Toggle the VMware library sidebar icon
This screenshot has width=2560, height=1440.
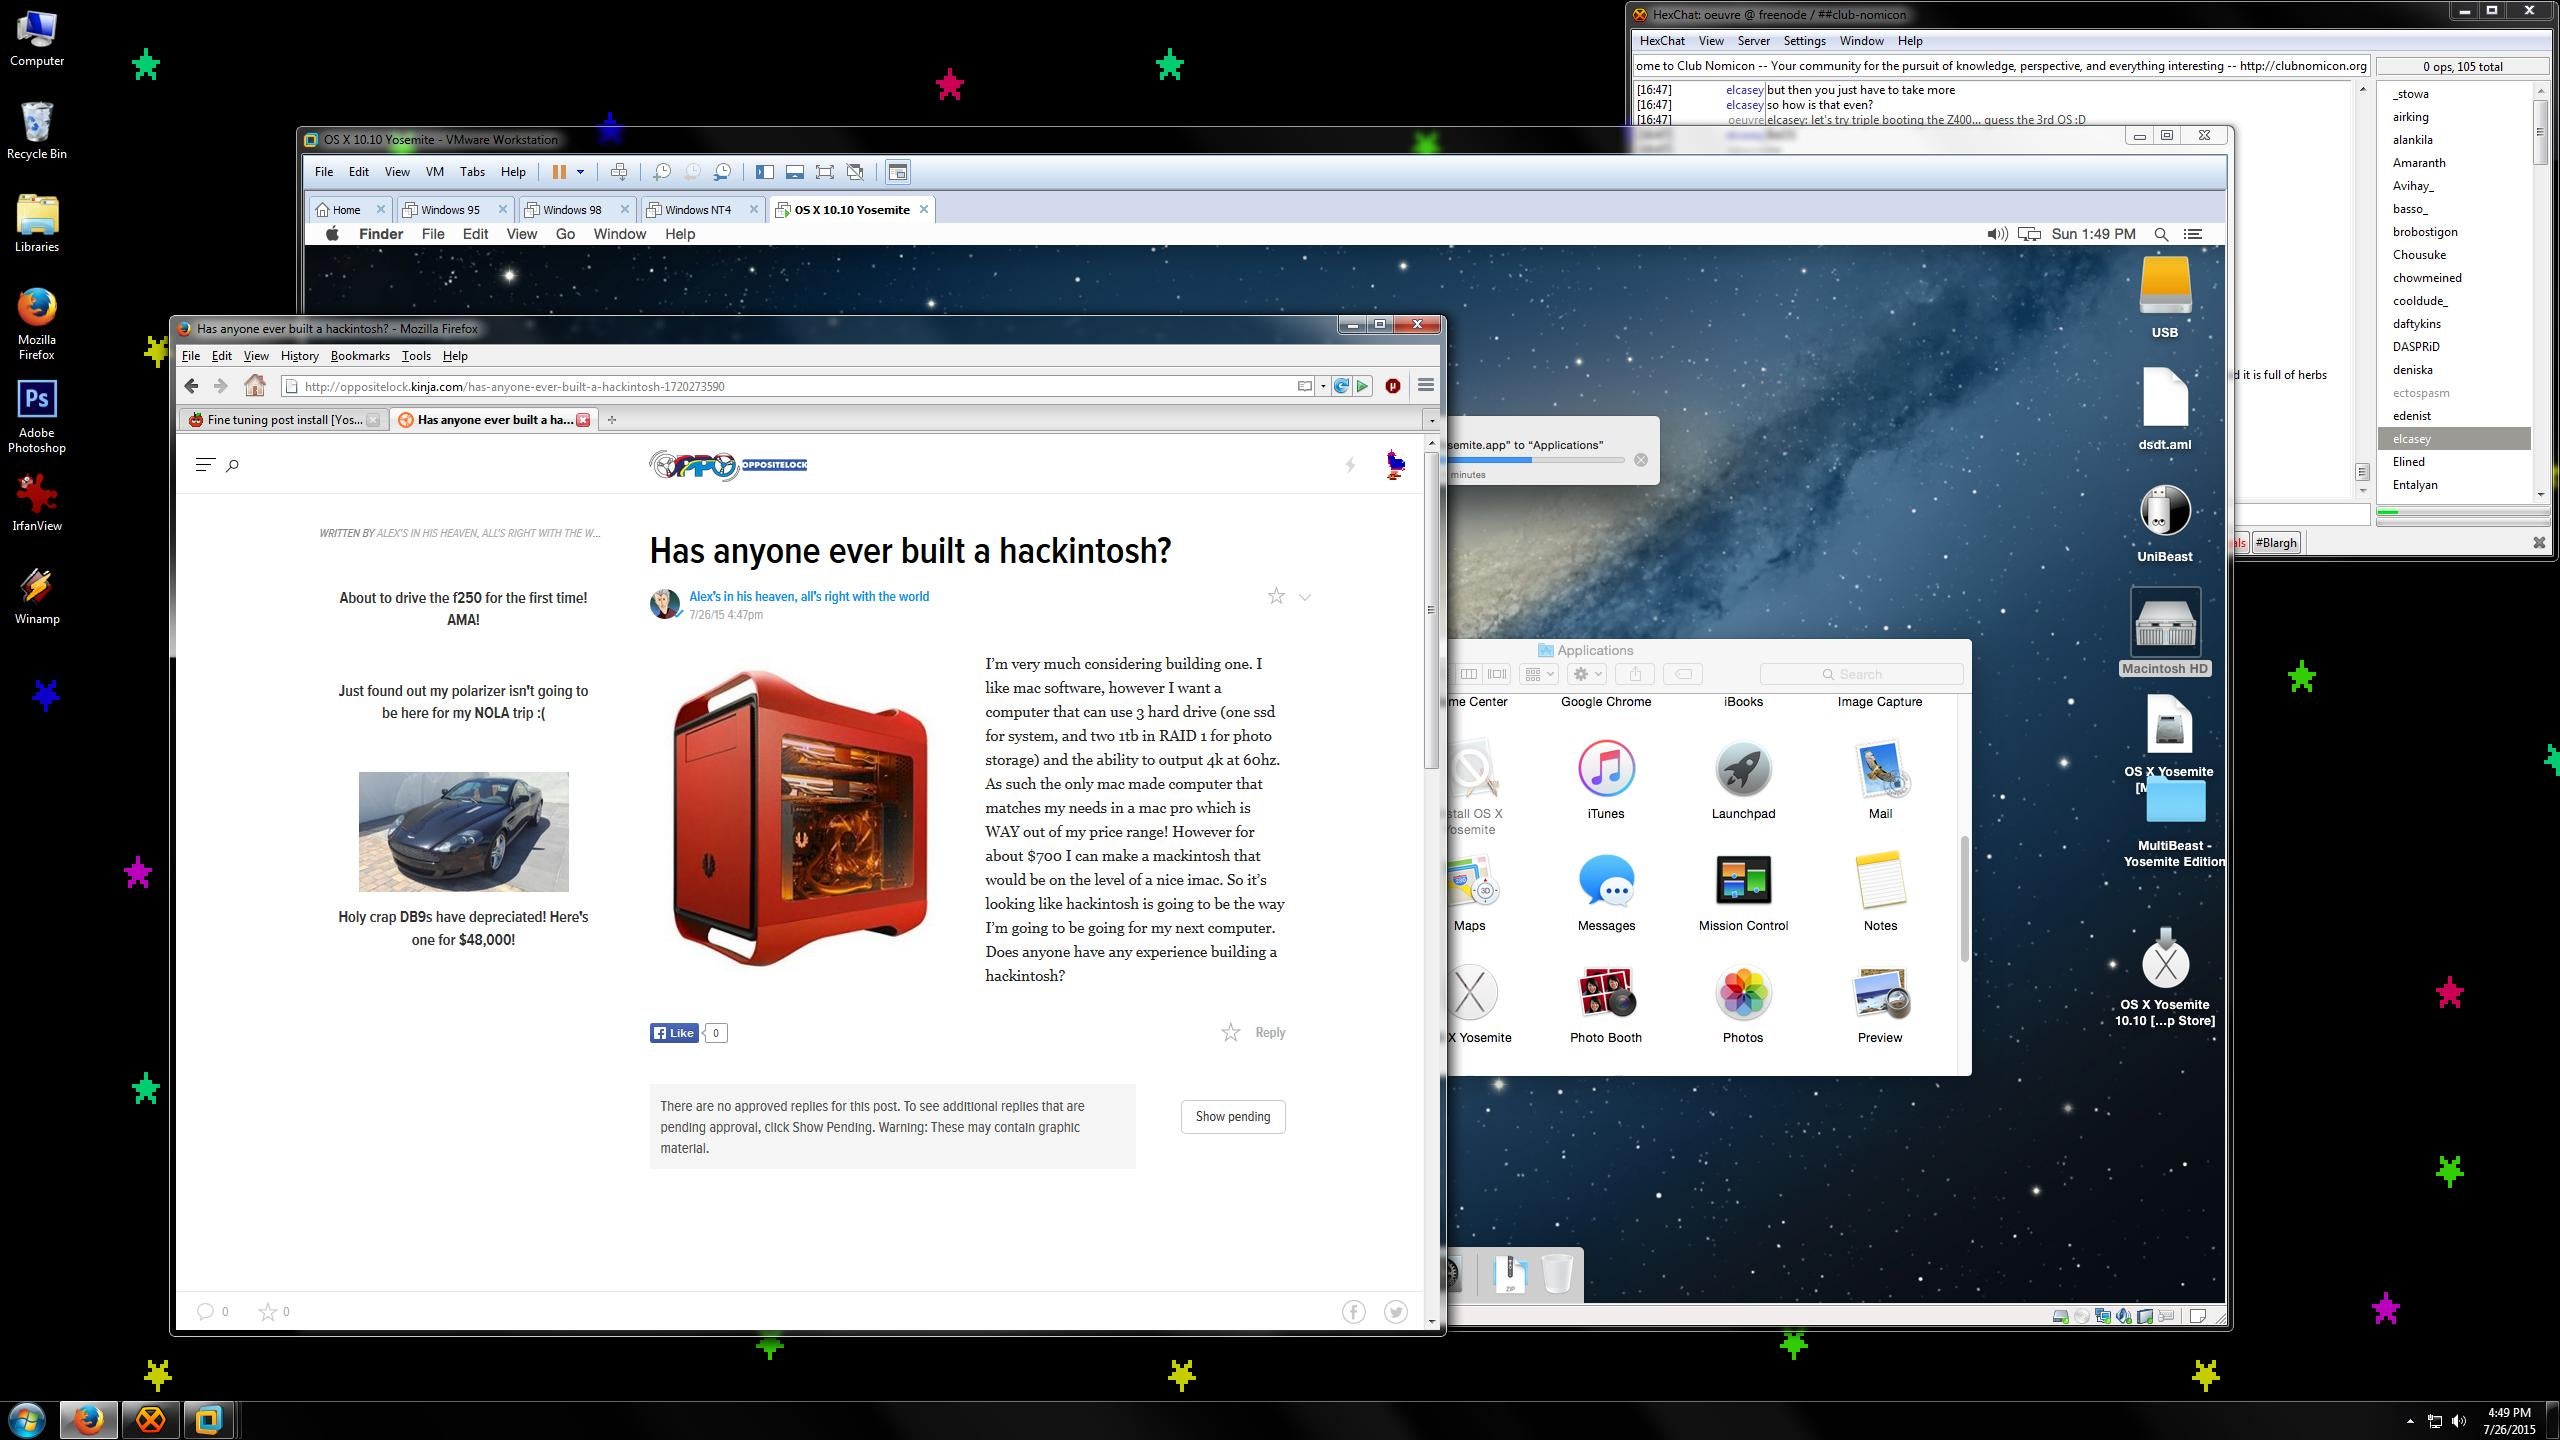click(x=765, y=172)
